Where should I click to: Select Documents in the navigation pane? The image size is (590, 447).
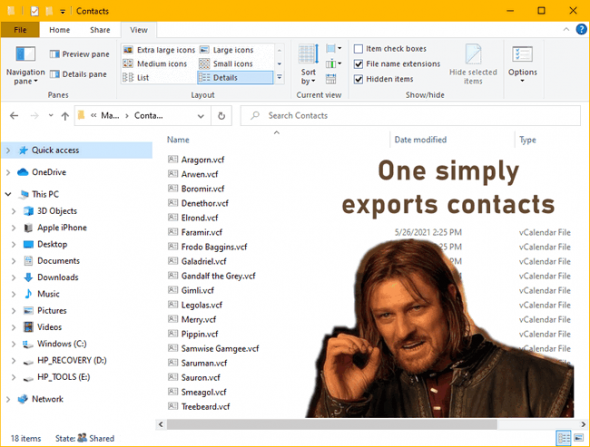coord(58,261)
